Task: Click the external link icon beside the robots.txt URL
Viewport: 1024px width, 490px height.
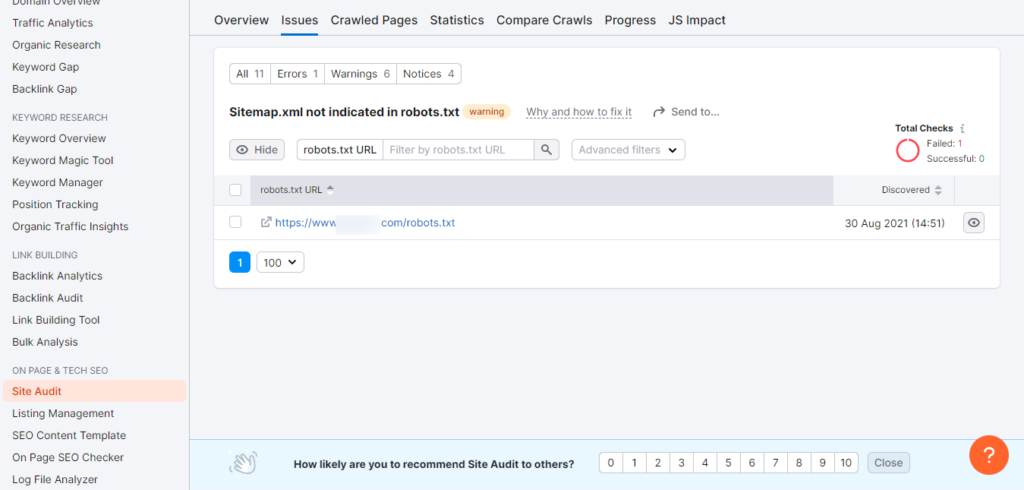Action: [266, 222]
